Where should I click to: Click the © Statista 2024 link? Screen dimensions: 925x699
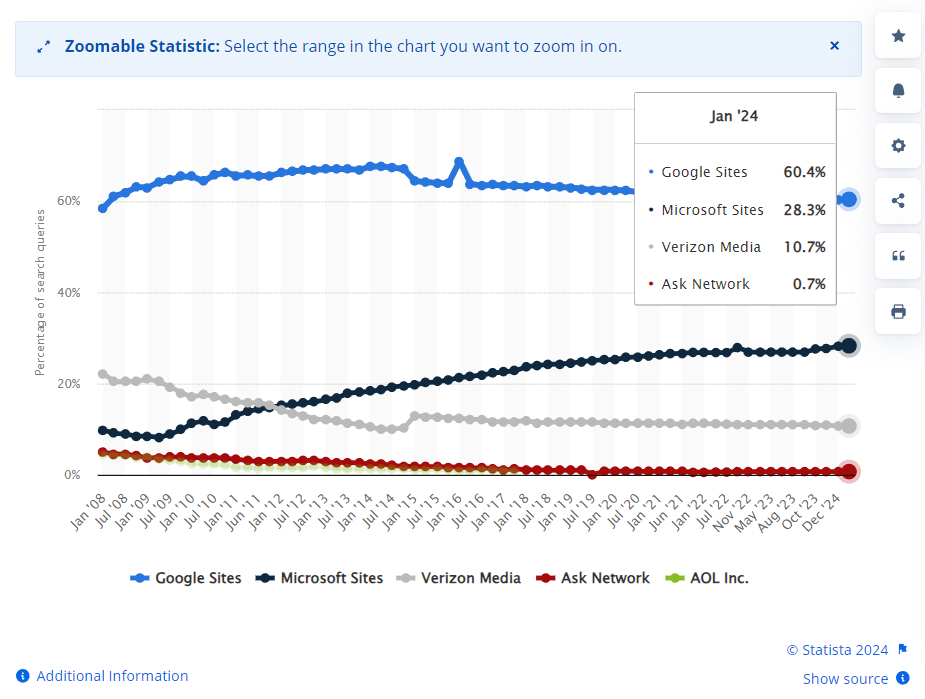837,650
